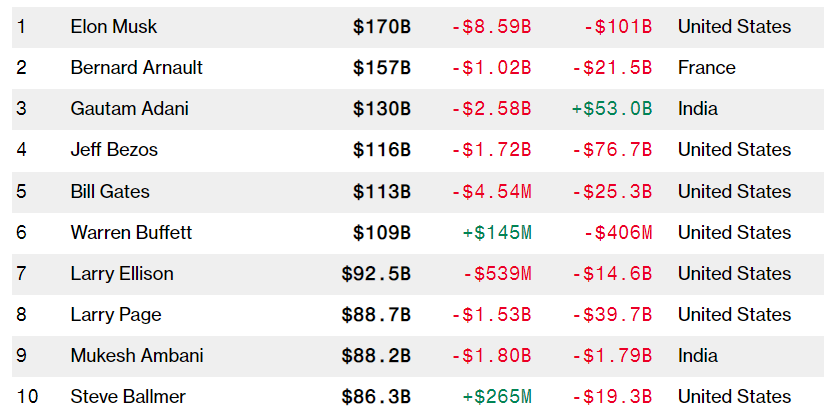Select Steve Ballmer in the ranking
Screen dimensions: 824x418
tap(128, 396)
